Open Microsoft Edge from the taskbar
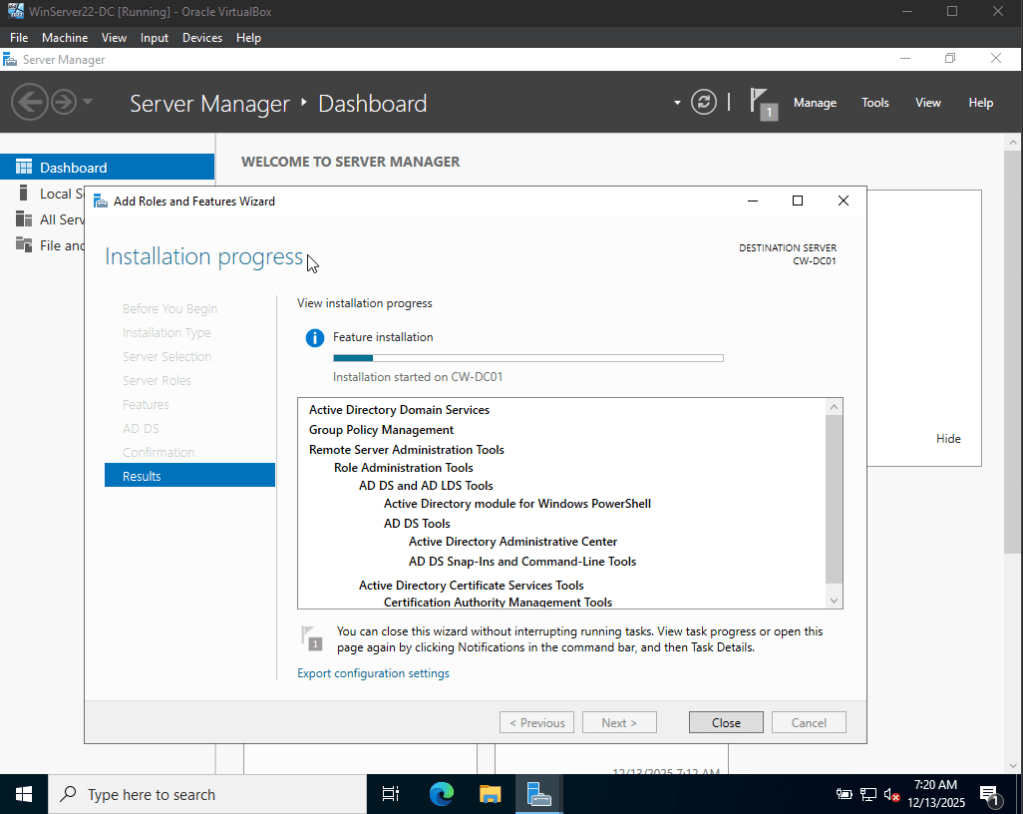This screenshot has width=1023, height=814. coord(442,794)
